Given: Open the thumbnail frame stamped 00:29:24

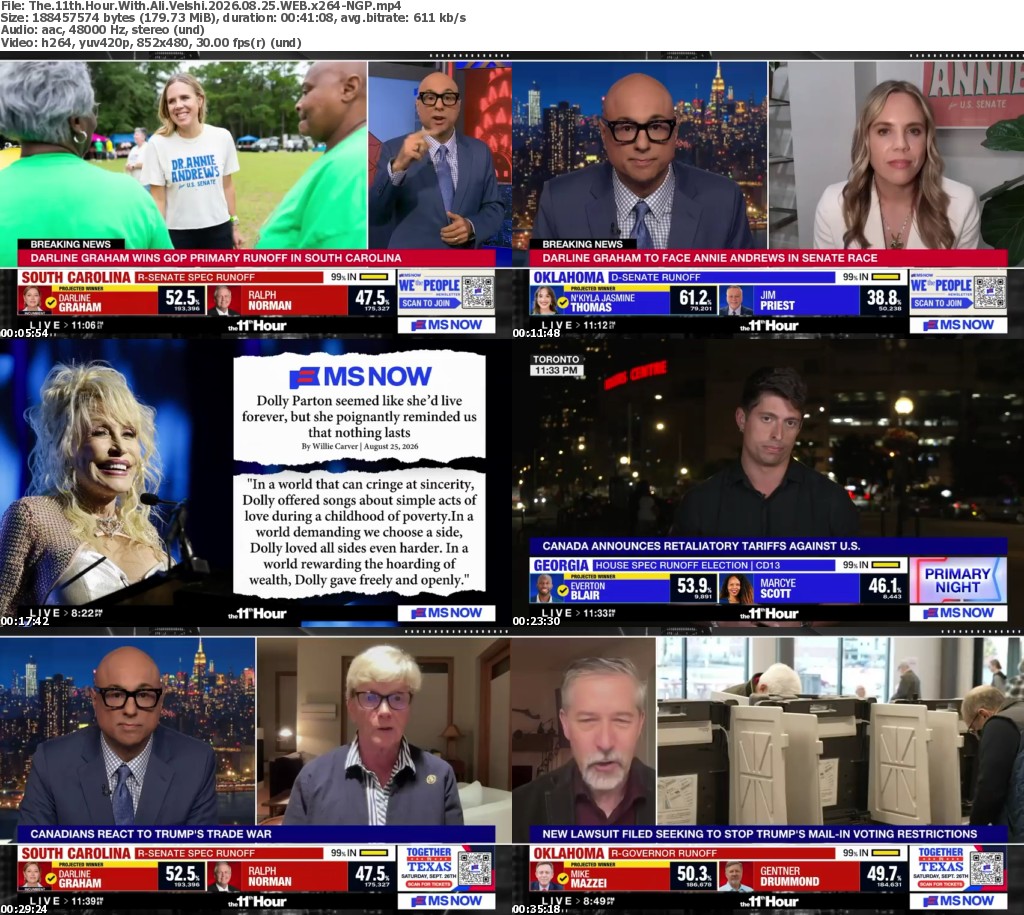Looking at the screenshot, I should [x=256, y=771].
